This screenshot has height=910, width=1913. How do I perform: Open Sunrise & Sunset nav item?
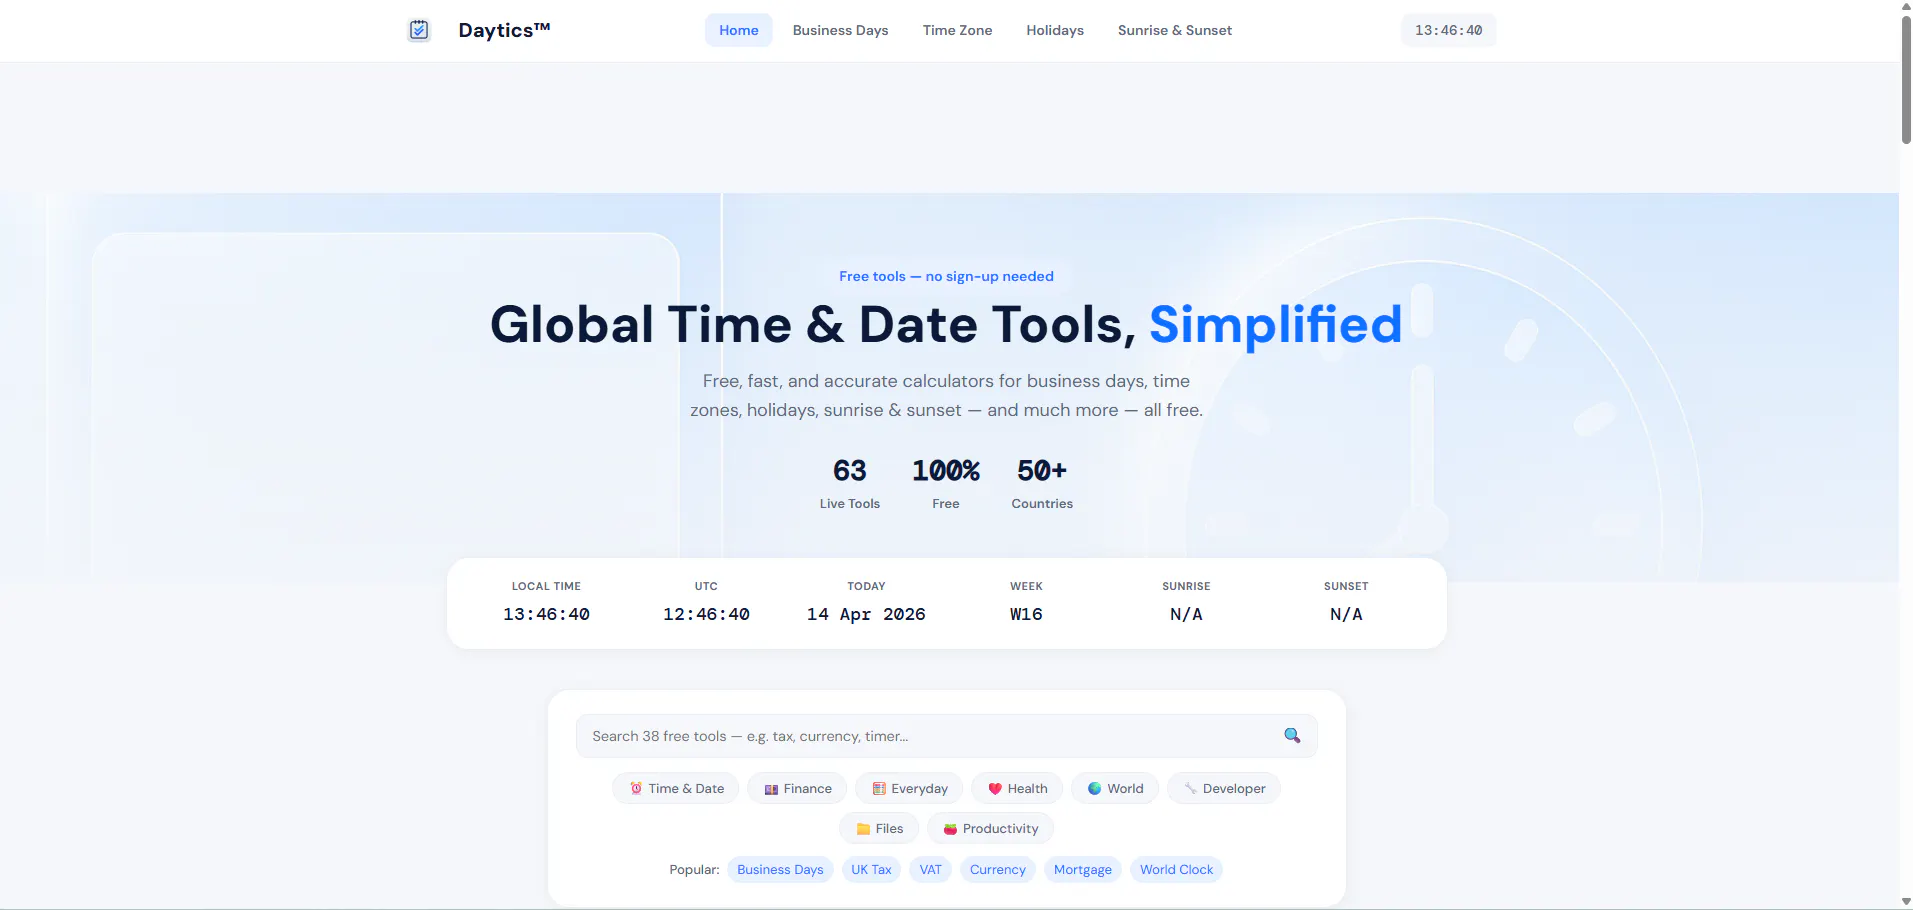pyautogui.click(x=1174, y=30)
